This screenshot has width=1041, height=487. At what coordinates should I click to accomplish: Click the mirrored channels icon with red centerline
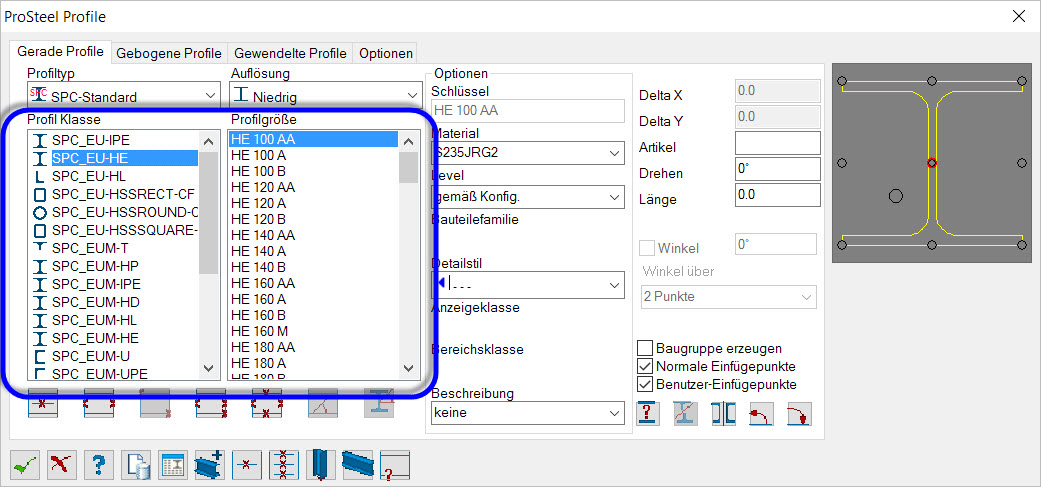pos(724,413)
